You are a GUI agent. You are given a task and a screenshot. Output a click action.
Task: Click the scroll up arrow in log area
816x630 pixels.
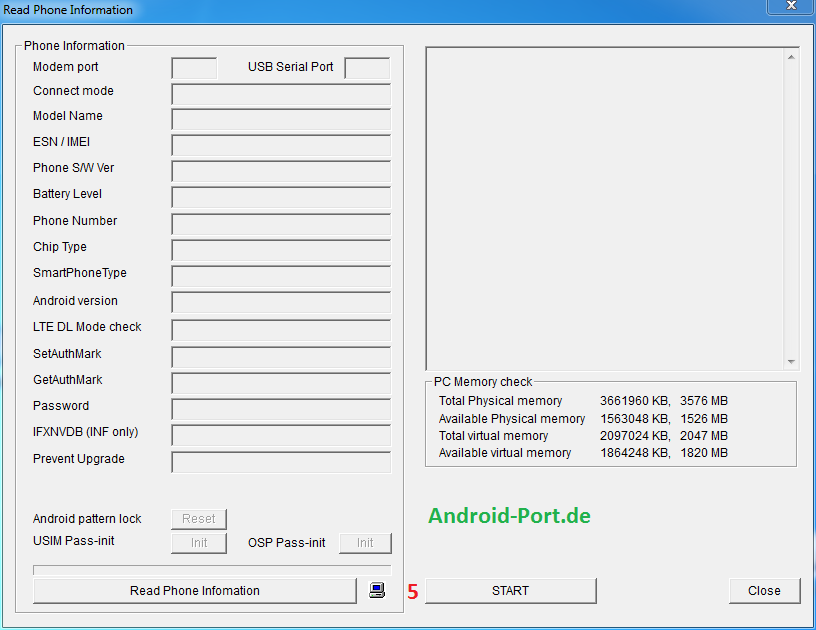[x=791, y=57]
